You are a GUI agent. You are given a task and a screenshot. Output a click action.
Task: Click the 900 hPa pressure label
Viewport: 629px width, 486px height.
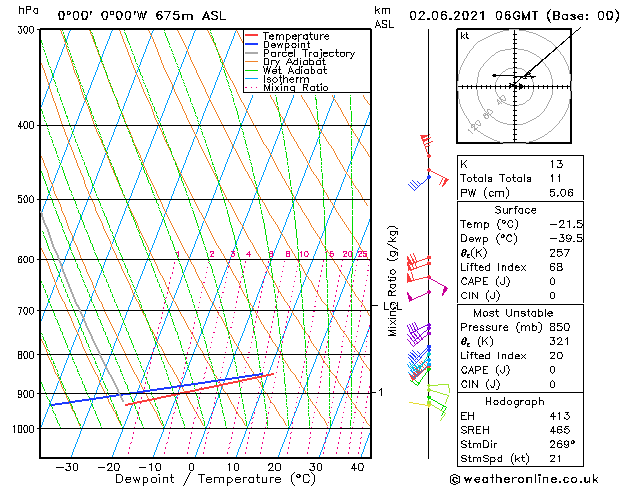[28, 394]
